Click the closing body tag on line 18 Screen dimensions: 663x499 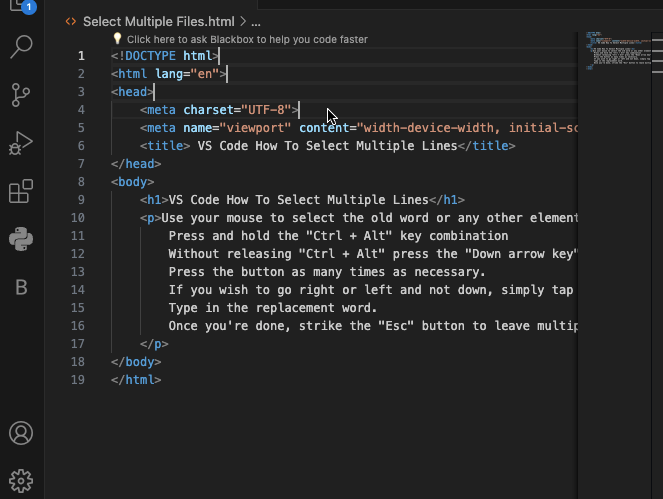136,362
